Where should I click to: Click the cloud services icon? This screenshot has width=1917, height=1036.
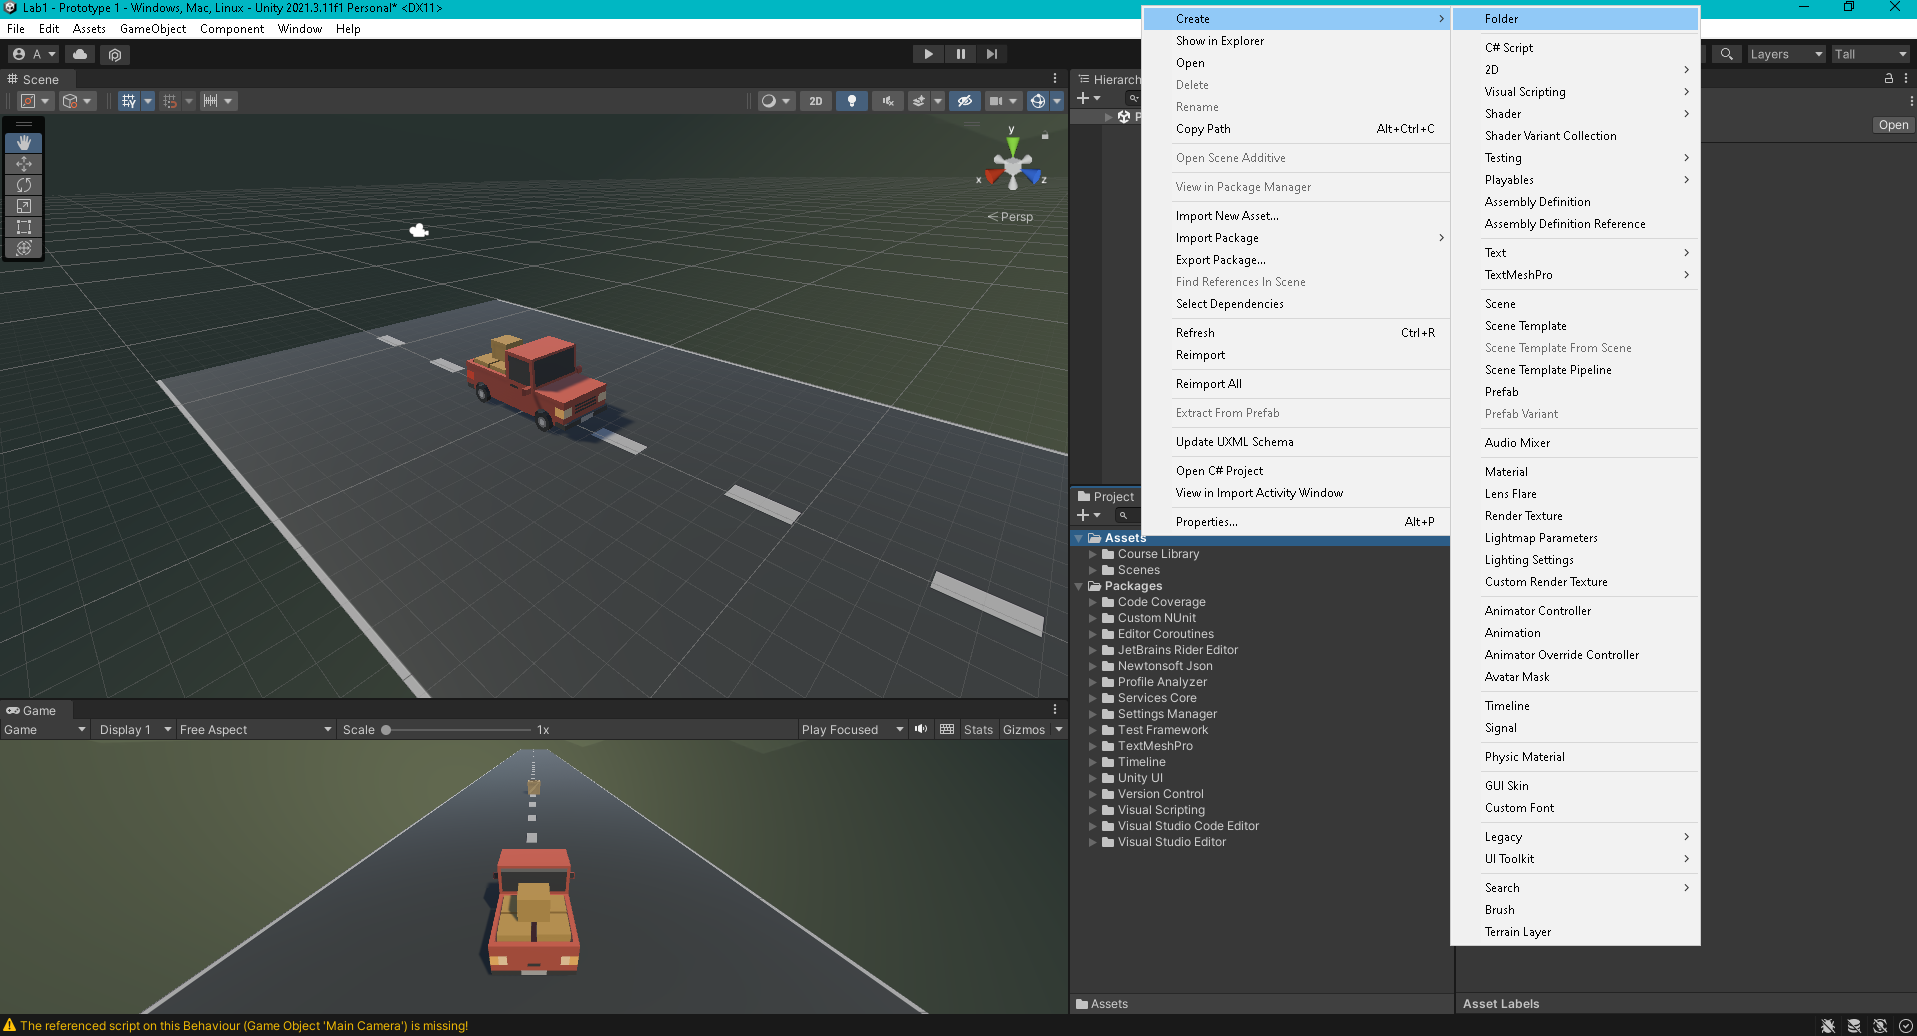click(x=80, y=54)
